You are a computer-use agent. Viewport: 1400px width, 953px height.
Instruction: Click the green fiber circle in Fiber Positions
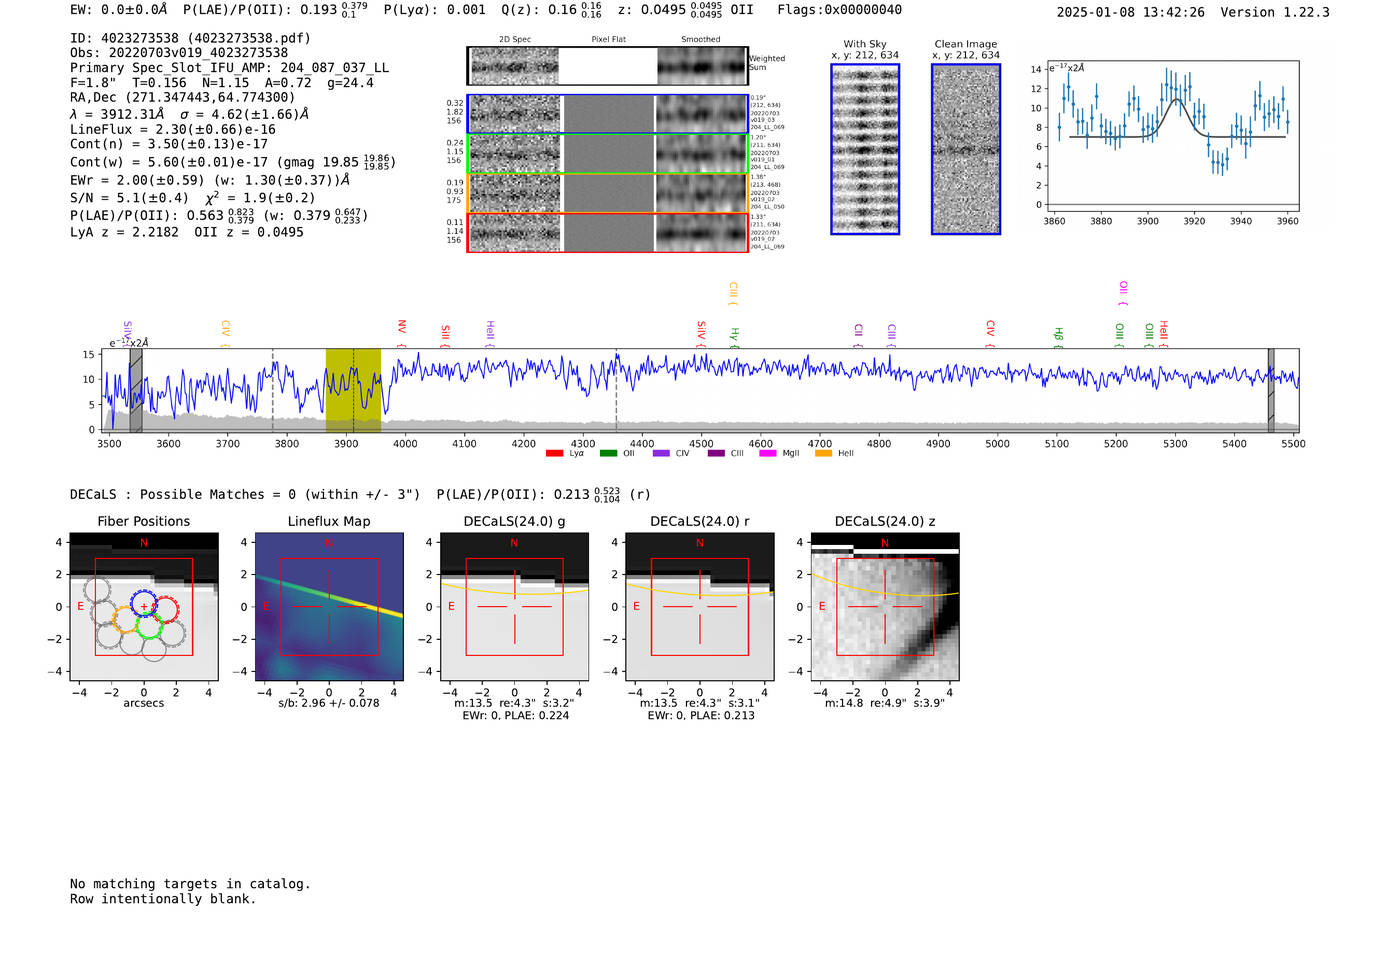(149, 627)
